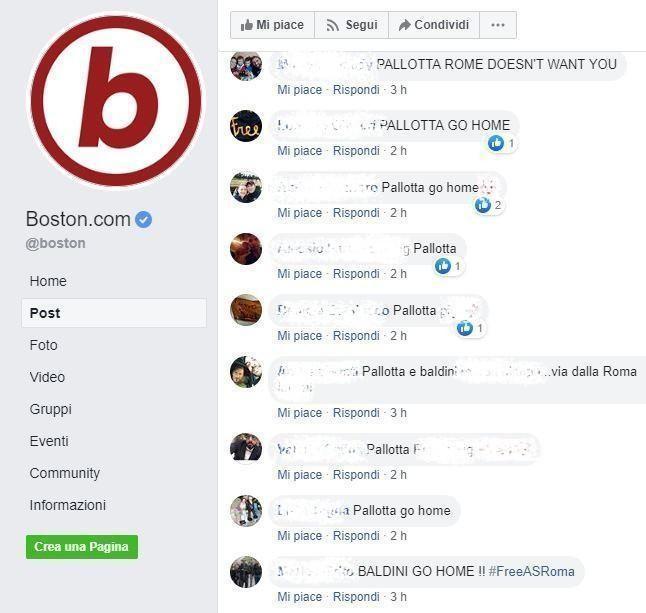Like the page with Mi piace button
Viewport: 646px width, 613px height.
(272, 25)
